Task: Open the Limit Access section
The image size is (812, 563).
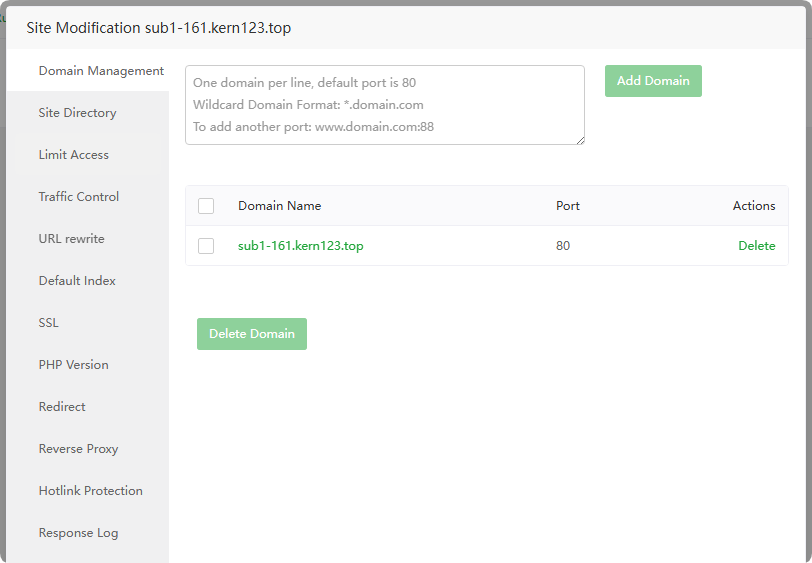Action: coord(74,155)
